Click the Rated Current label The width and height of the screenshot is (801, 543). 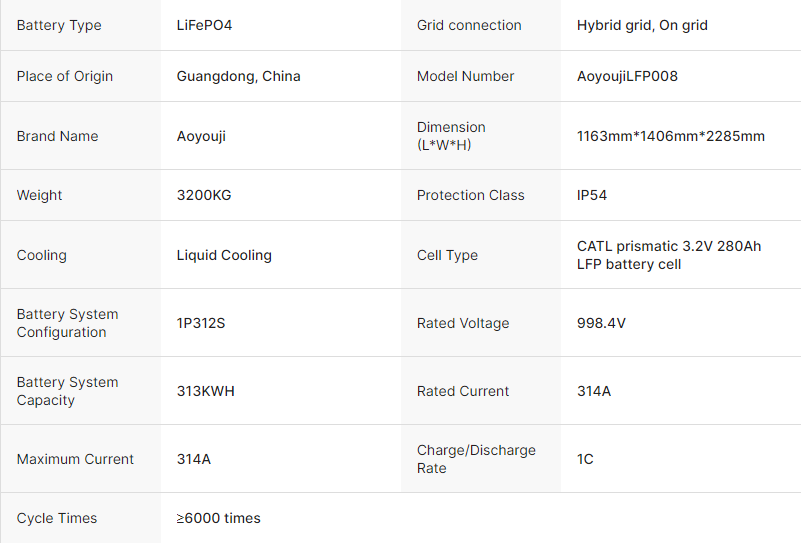[463, 391]
